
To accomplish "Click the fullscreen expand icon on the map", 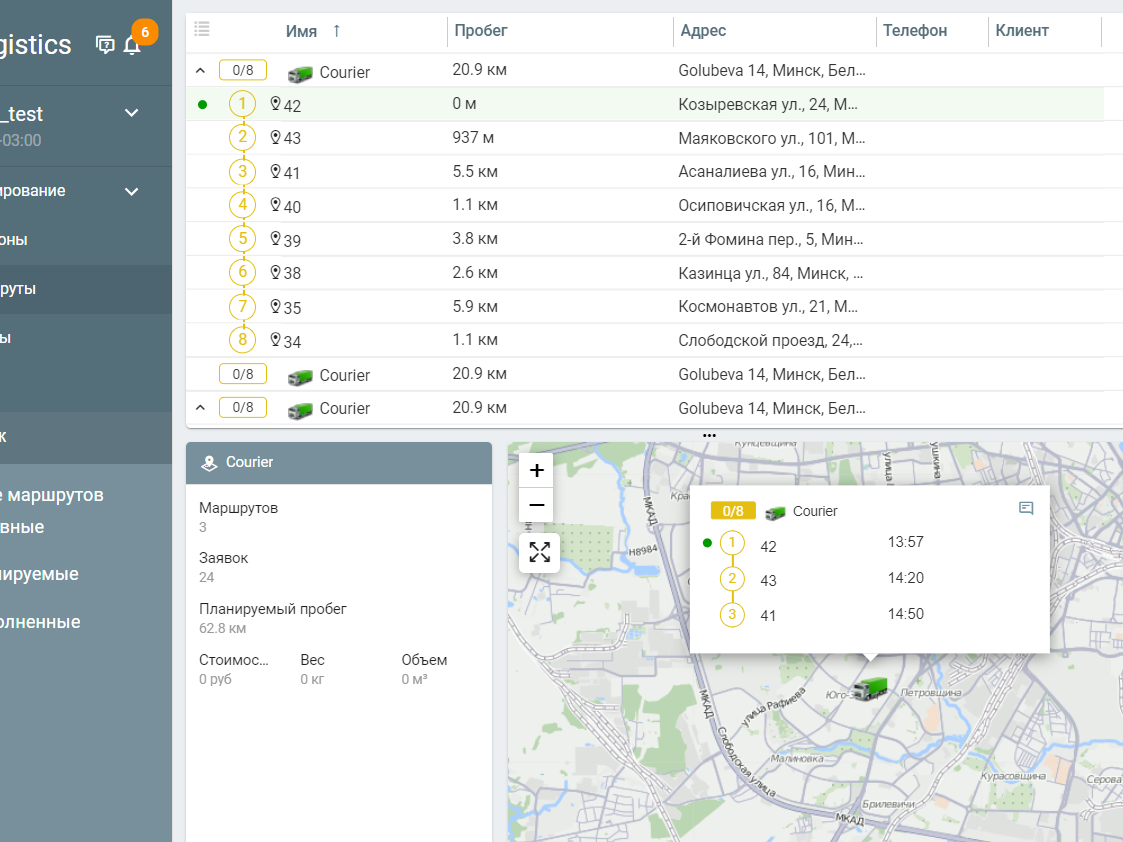I will click(x=537, y=551).
